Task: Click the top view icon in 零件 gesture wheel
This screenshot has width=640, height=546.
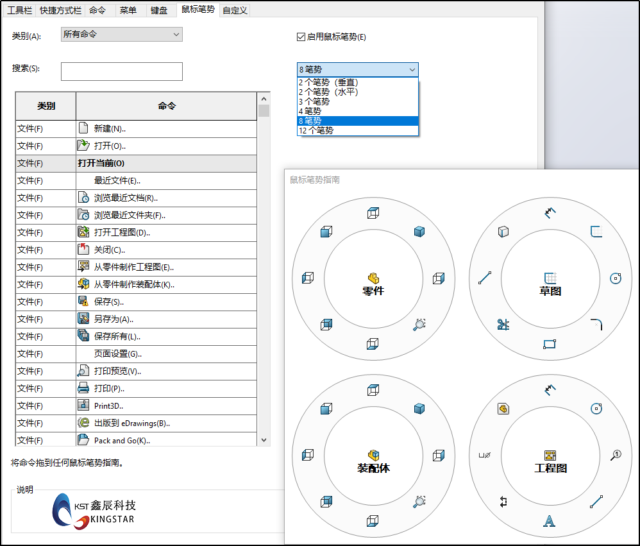Action: pos(373,213)
